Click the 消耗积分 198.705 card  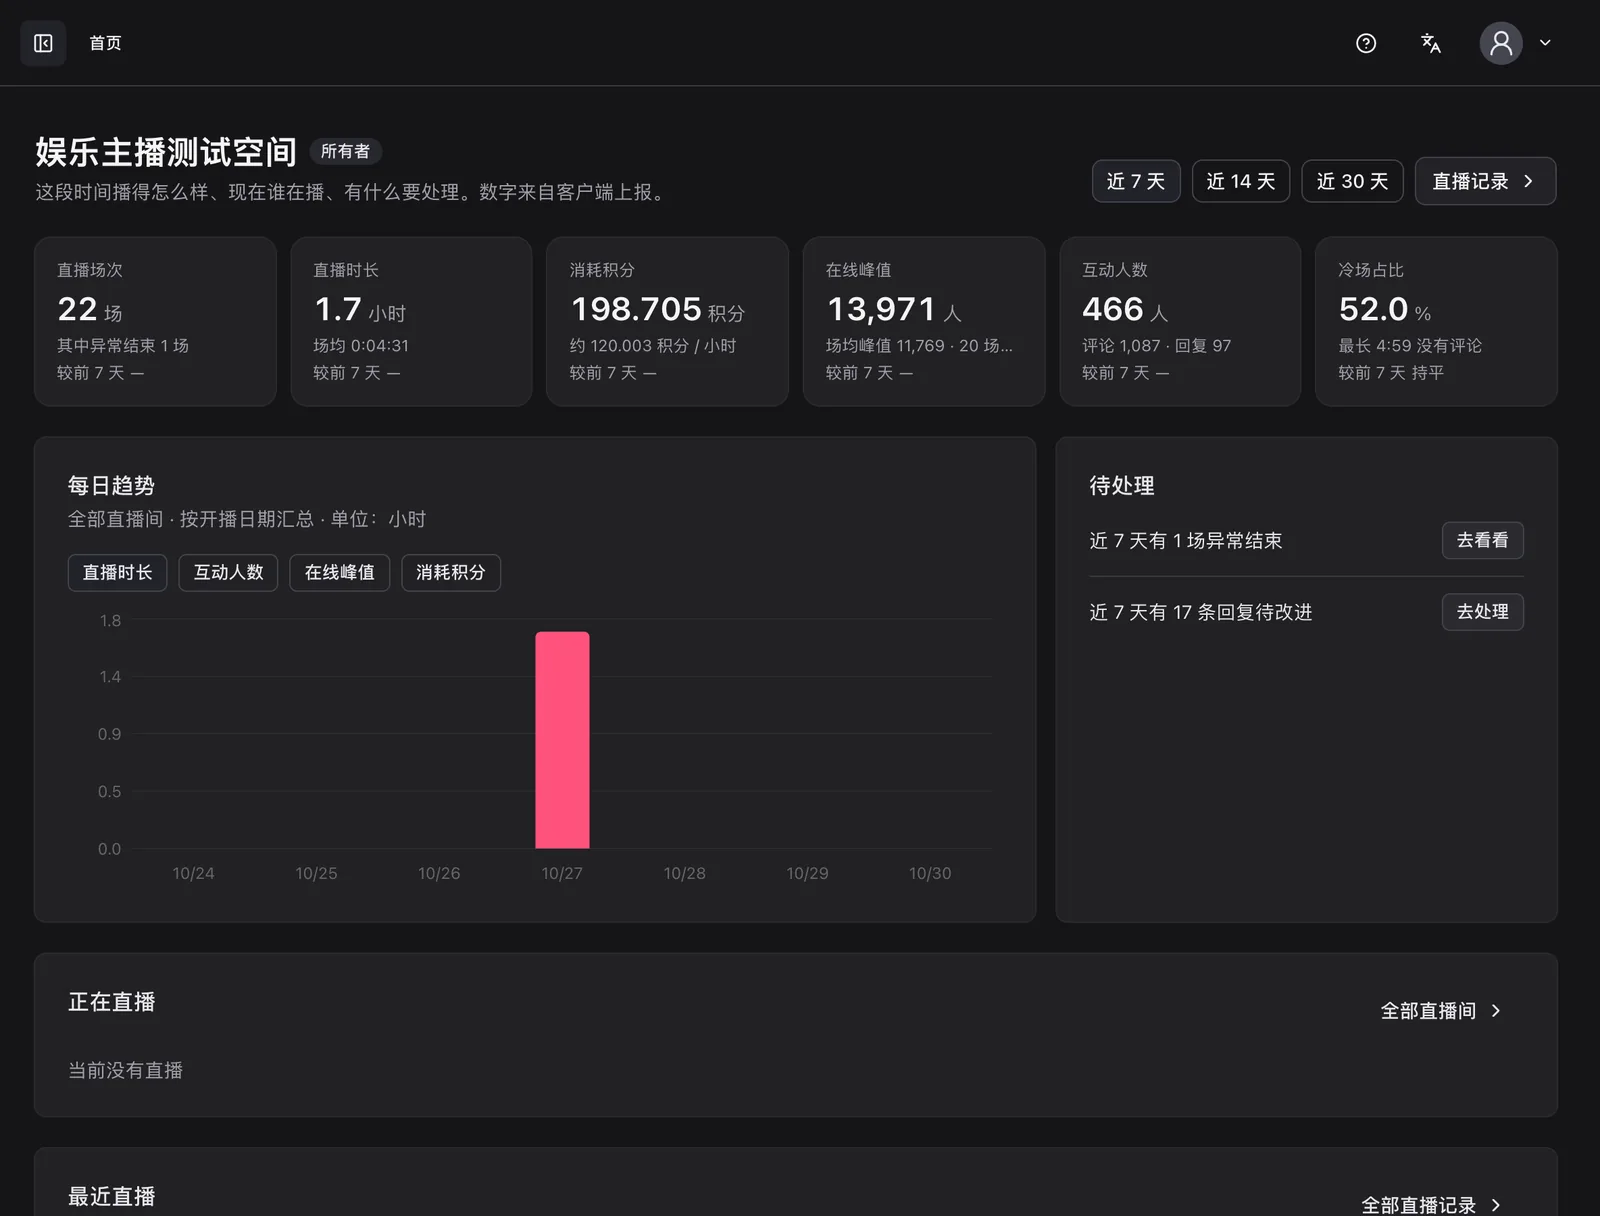pyautogui.click(x=667, y=321)
